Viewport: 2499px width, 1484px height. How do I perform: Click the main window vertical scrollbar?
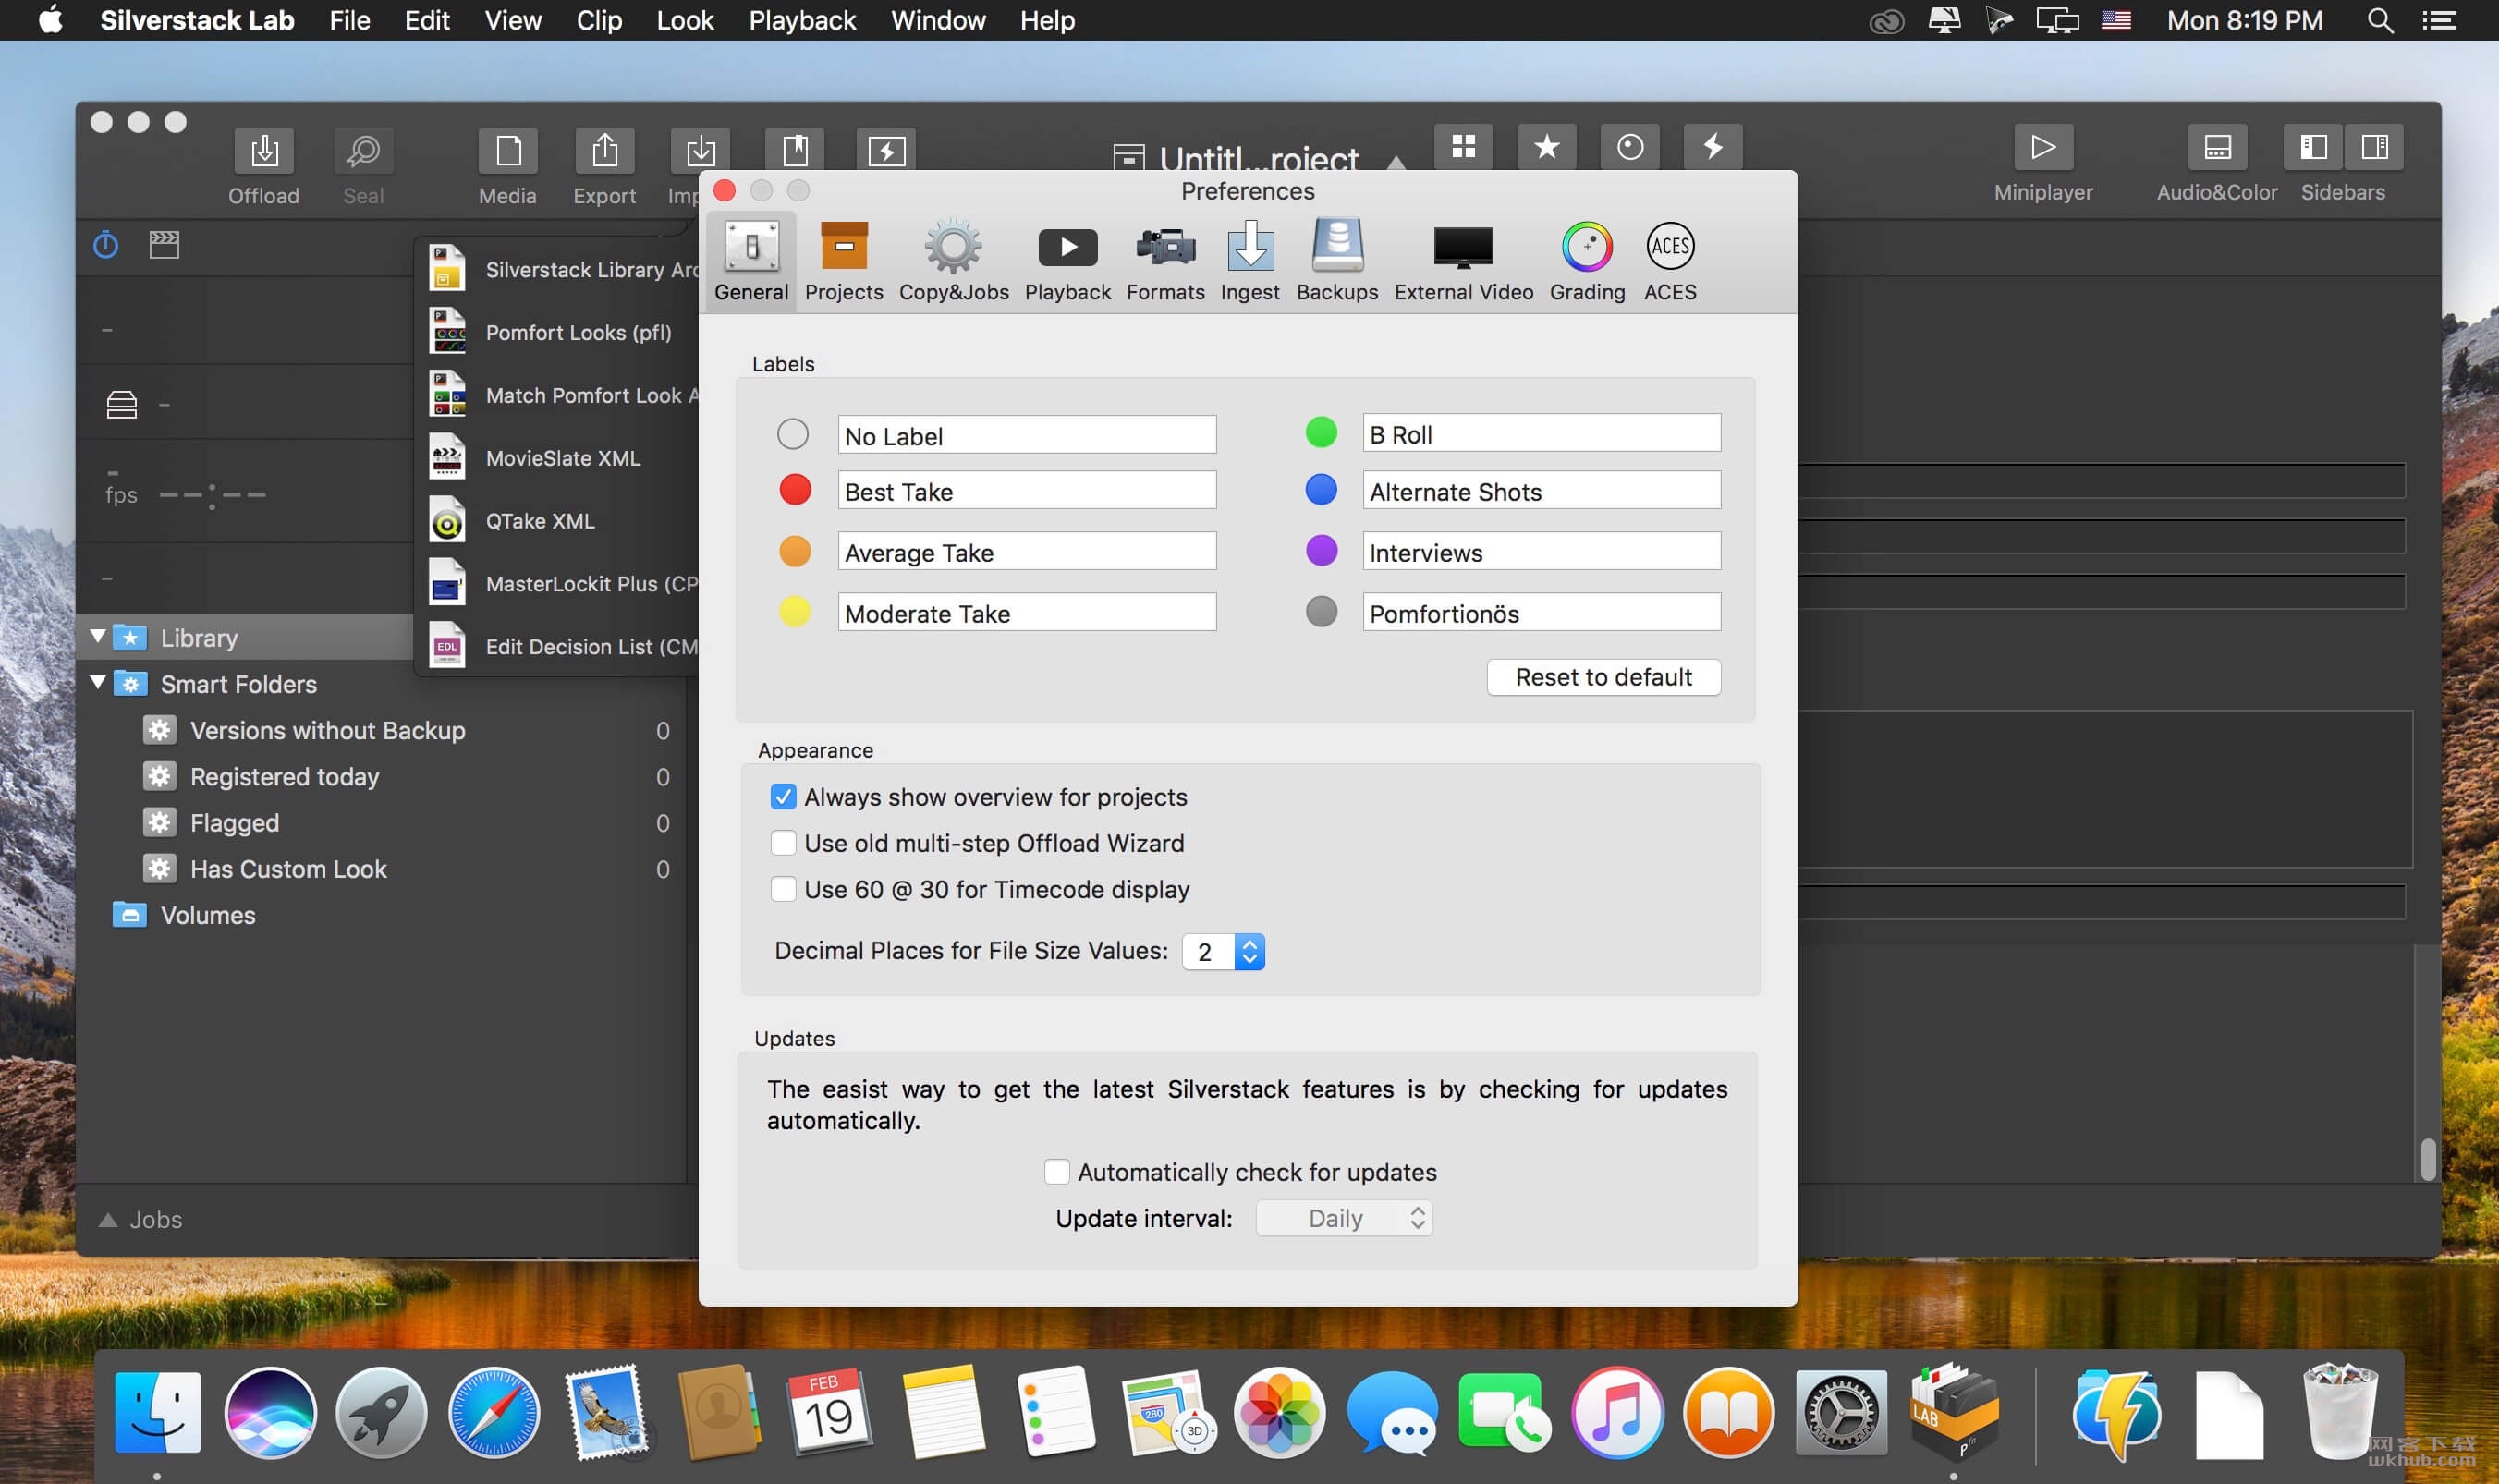[x=2428, y=1160]
